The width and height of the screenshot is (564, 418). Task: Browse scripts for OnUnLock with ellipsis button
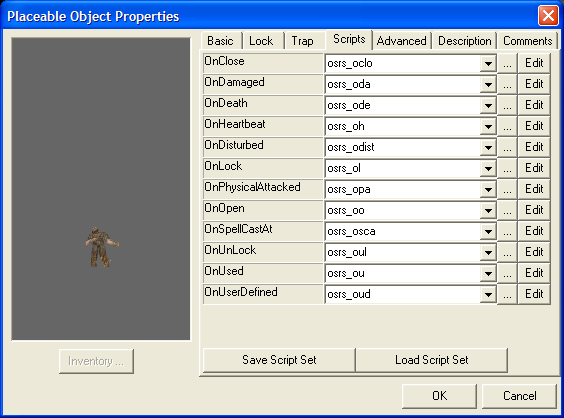507,252
